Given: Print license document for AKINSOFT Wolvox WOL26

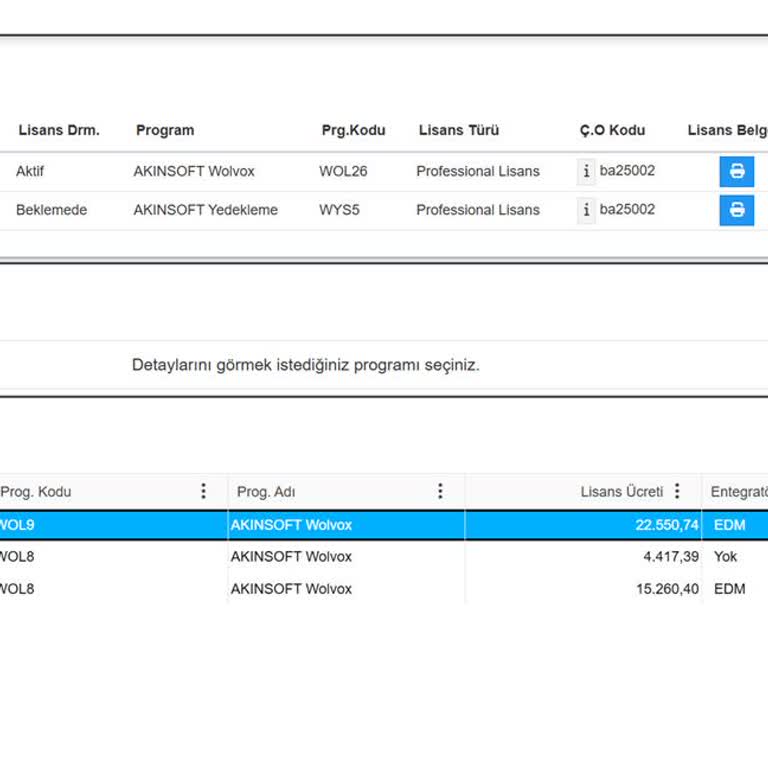Looking at the screenshot, I should (x=736, y=171).
